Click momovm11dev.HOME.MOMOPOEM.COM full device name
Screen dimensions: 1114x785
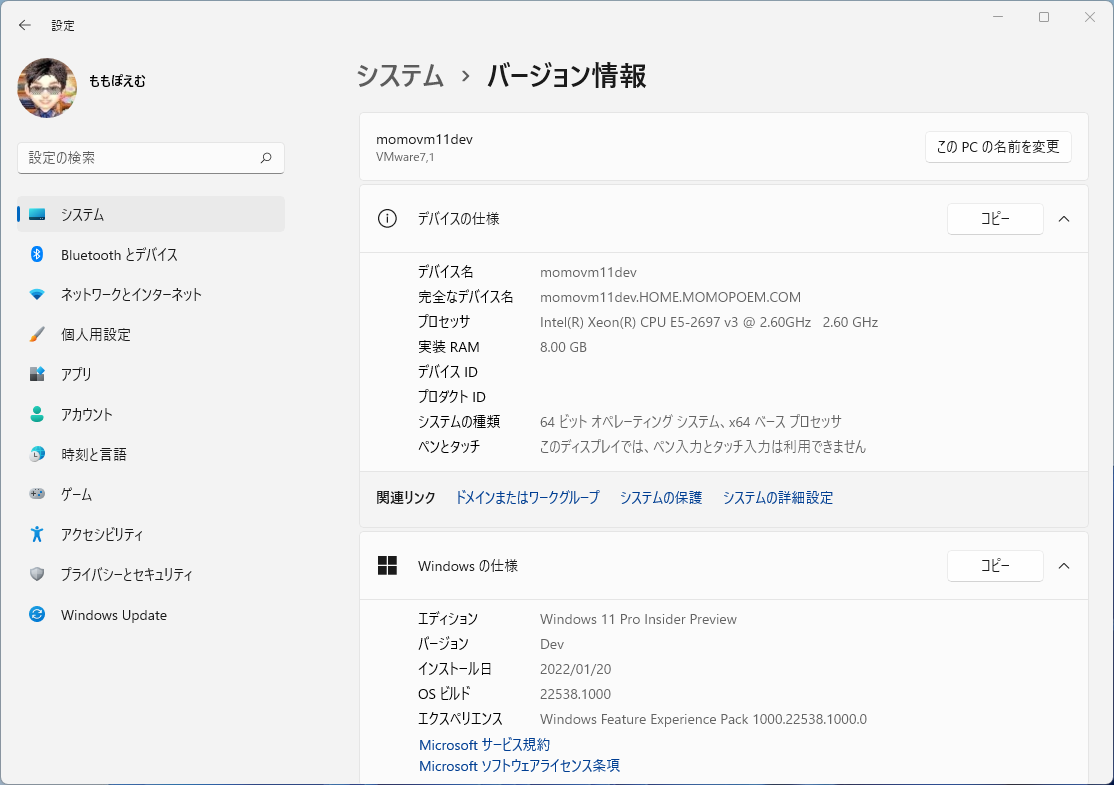670,297
